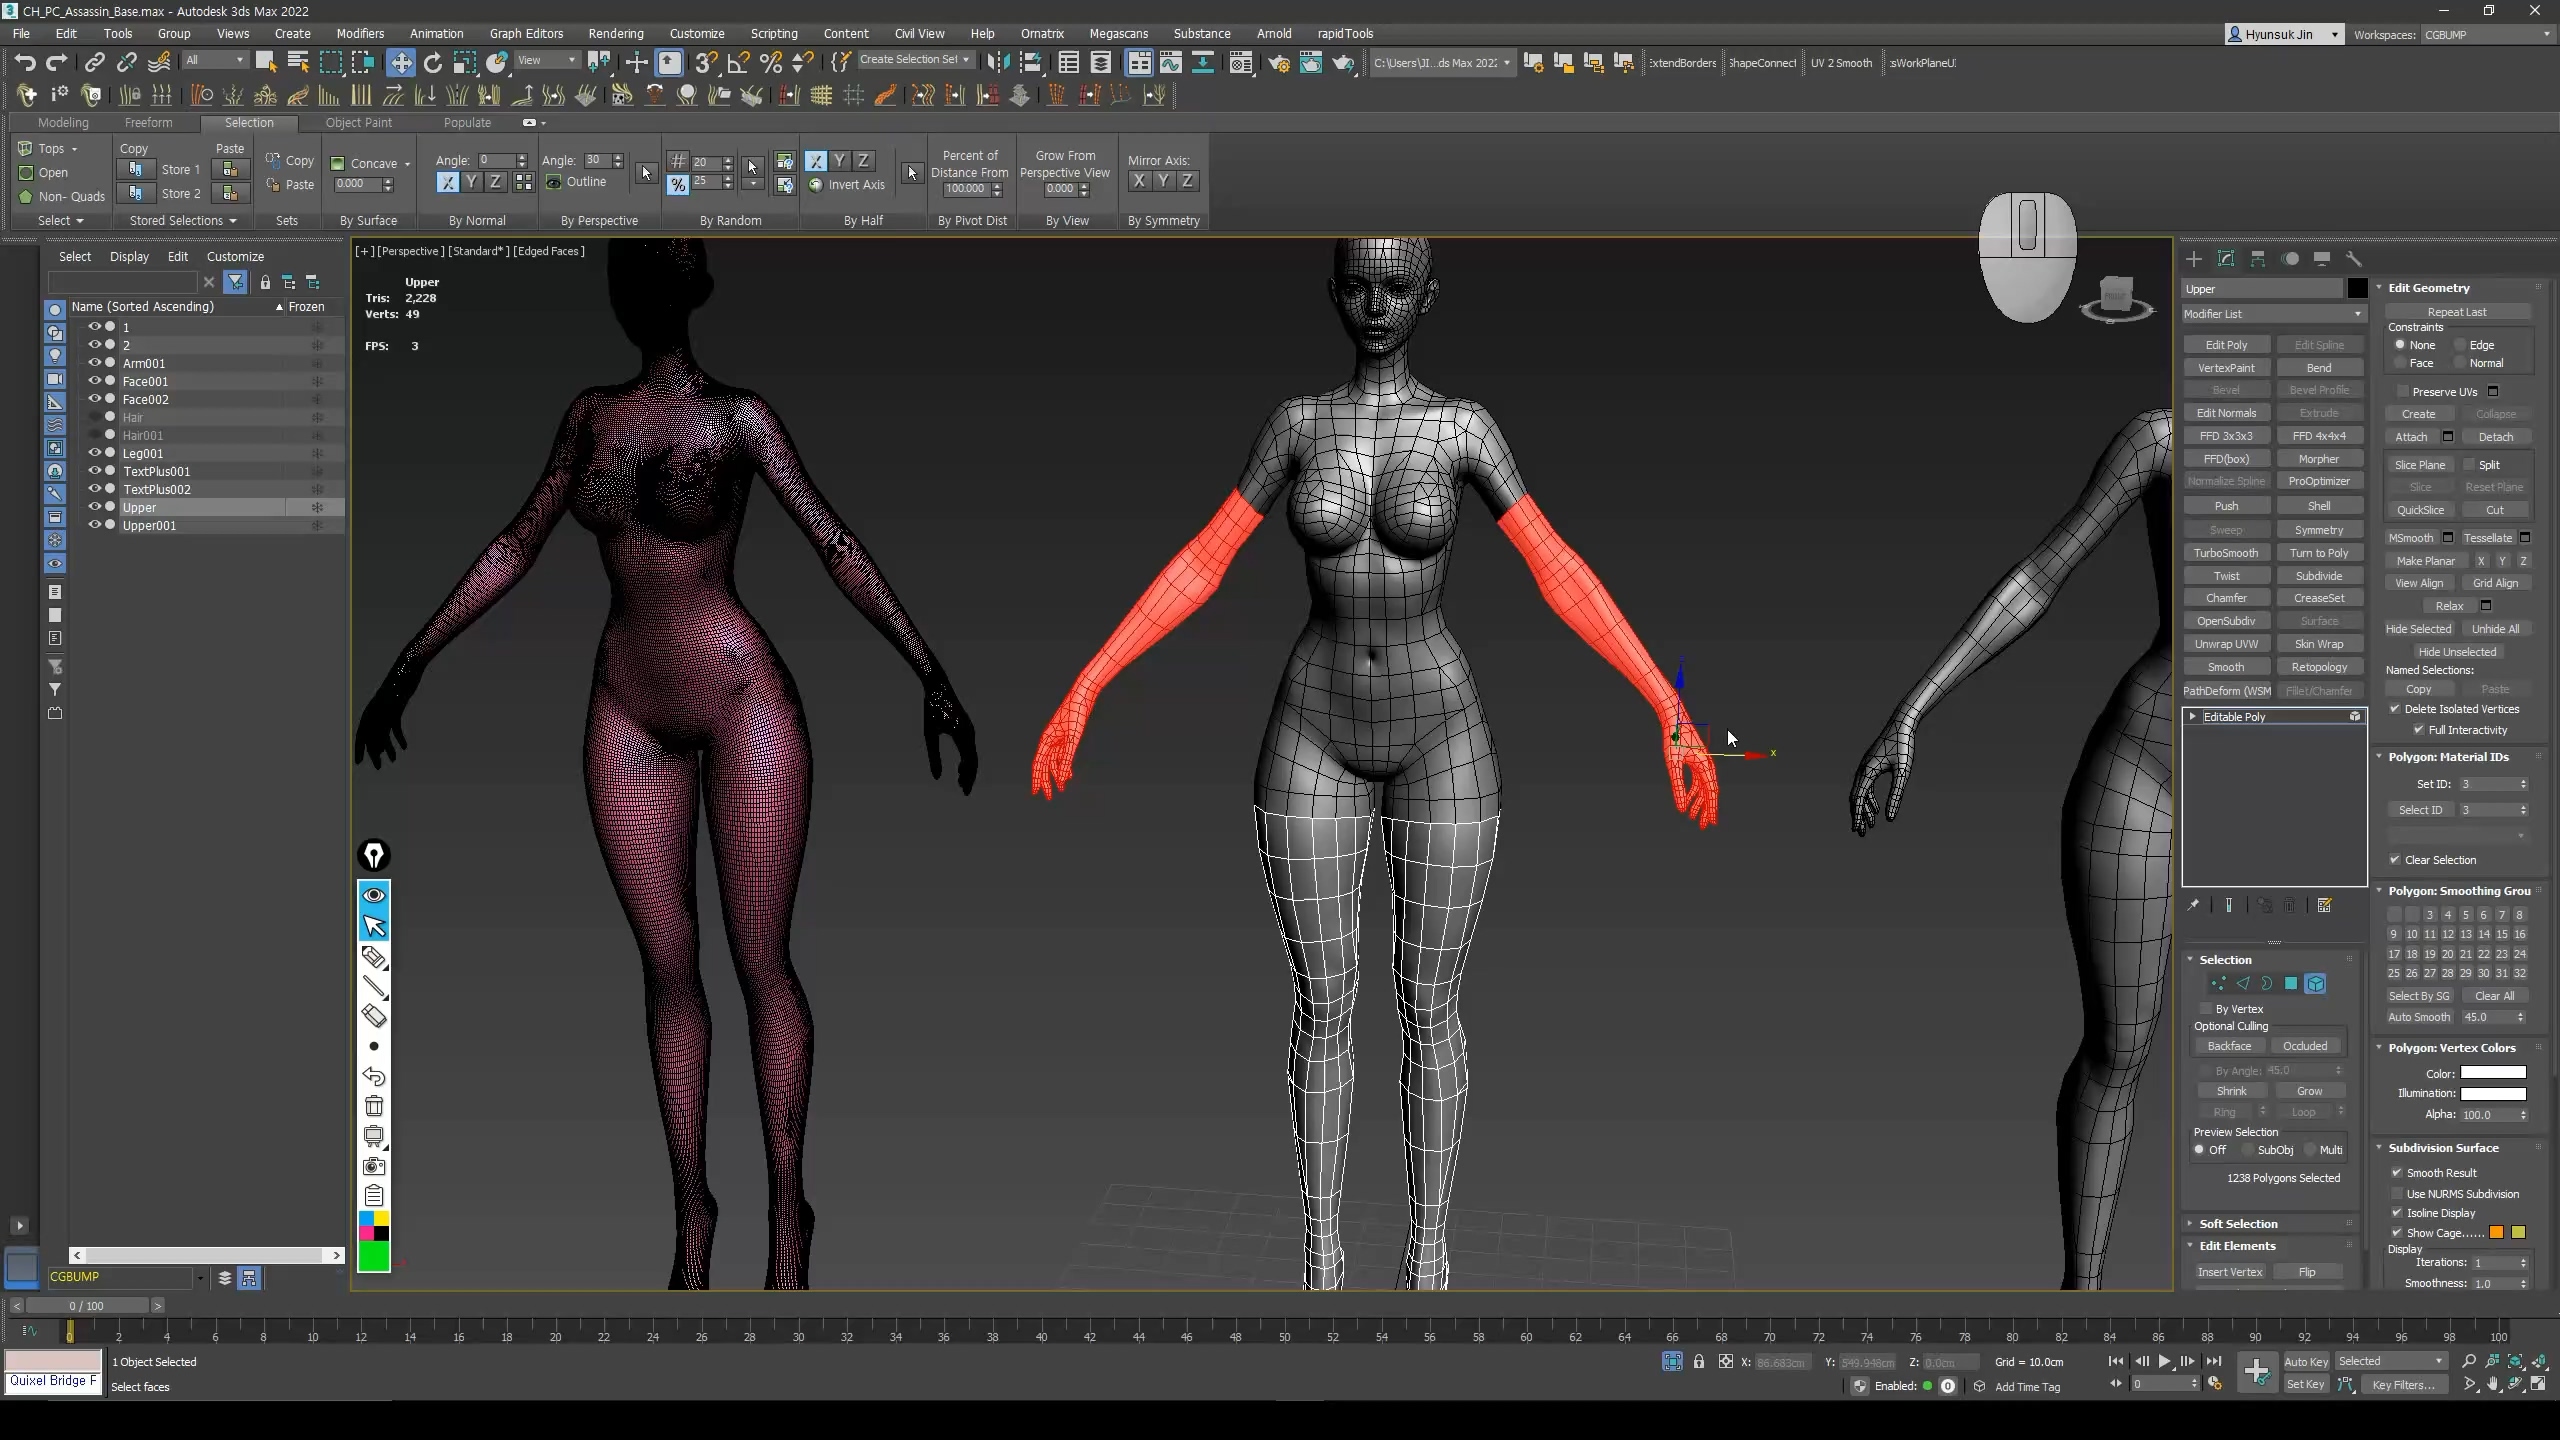2560x1440 pixels.
Task: Uncheck Delete Isolated Vertices
Action: click(2395, 709)
